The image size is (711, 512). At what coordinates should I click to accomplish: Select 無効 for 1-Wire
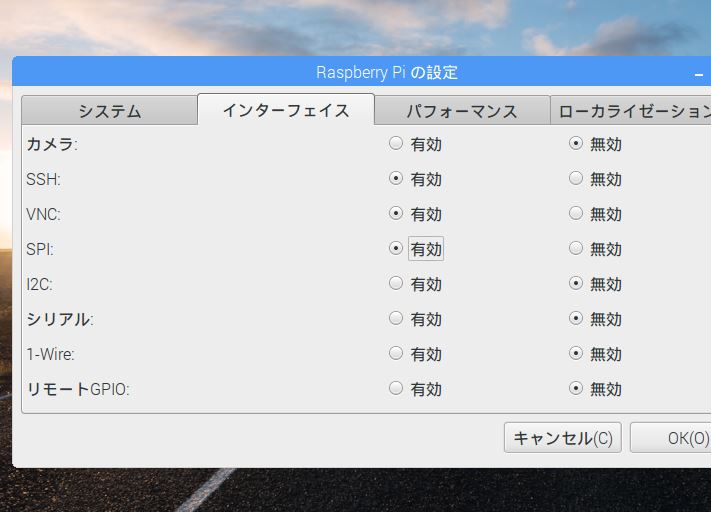[576, 354]
